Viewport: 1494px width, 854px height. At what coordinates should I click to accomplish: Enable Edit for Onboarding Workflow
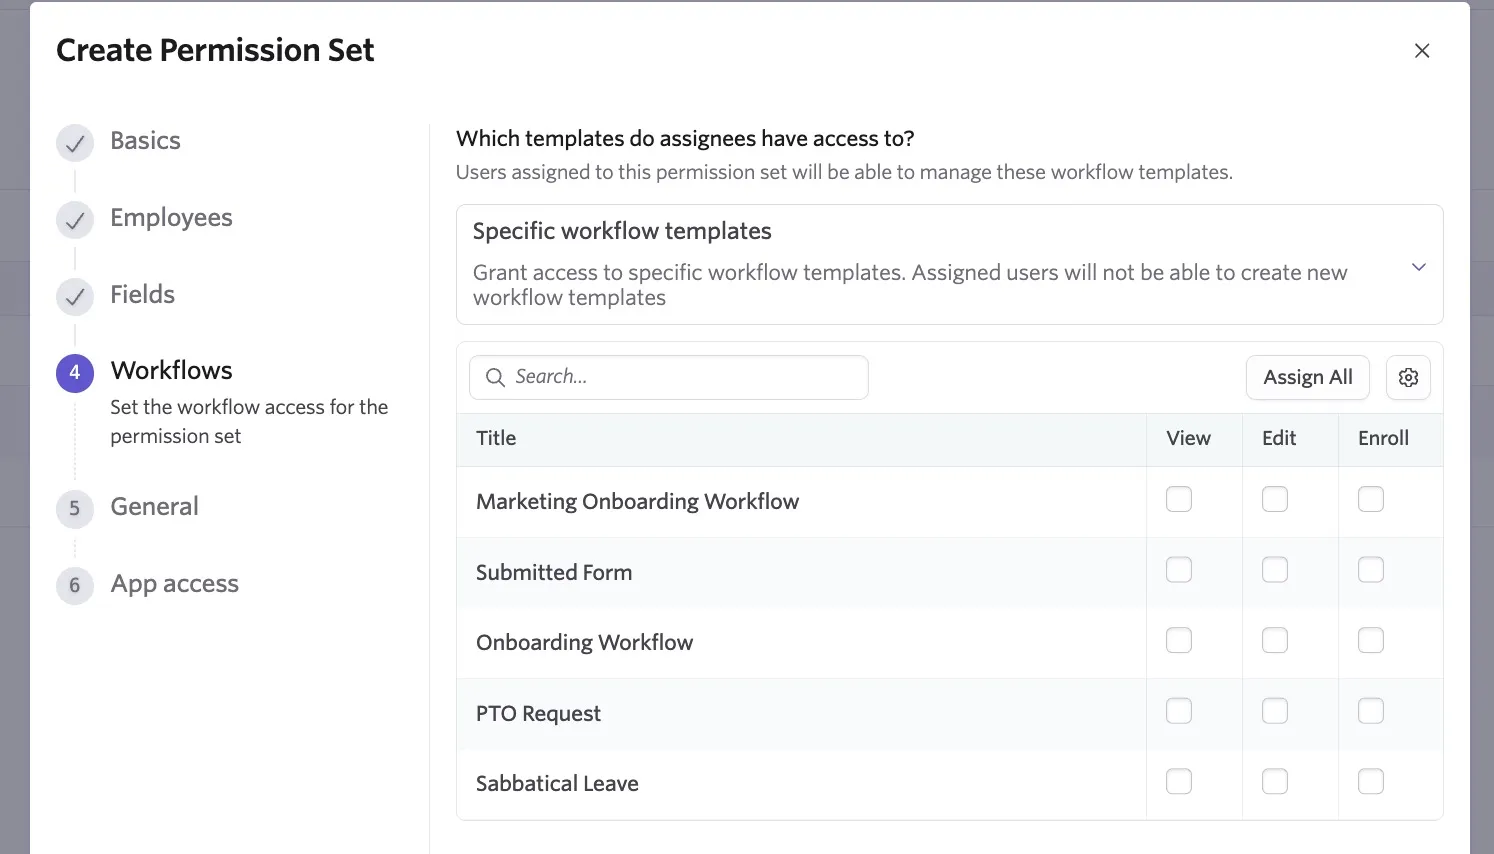[x=1275, y=640]
